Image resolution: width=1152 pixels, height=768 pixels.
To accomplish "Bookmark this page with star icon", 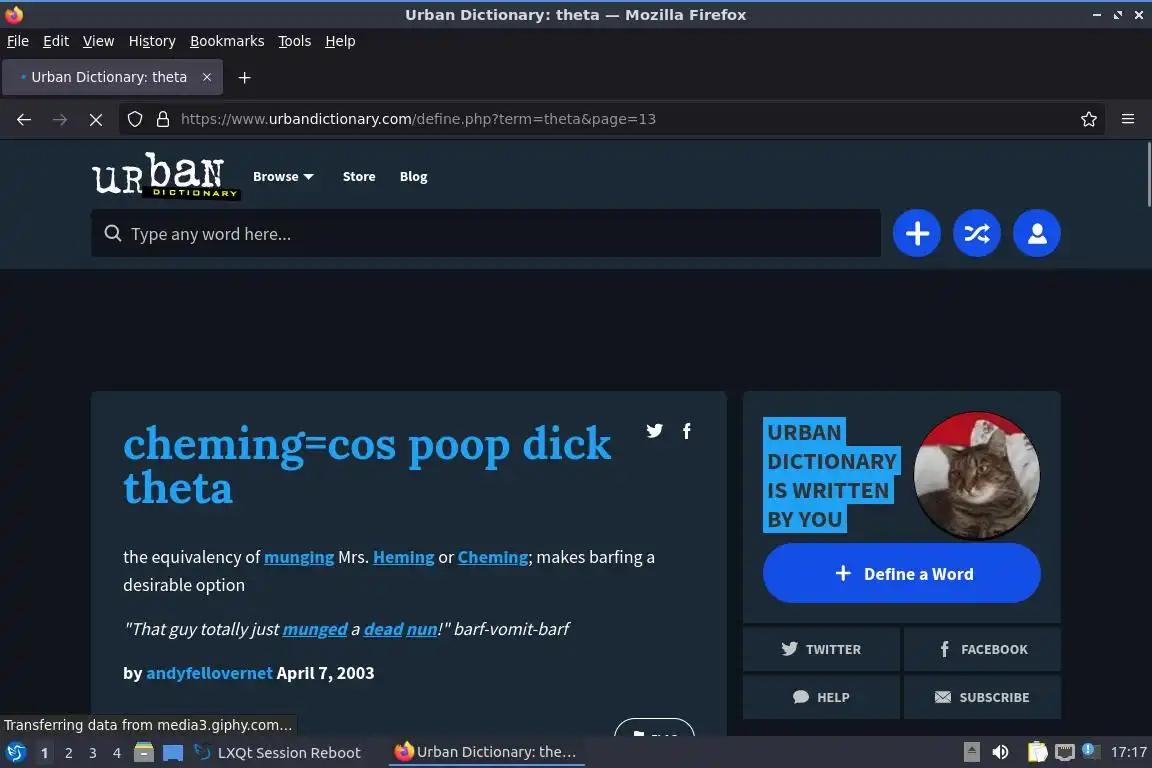I will coord(1089,119).
